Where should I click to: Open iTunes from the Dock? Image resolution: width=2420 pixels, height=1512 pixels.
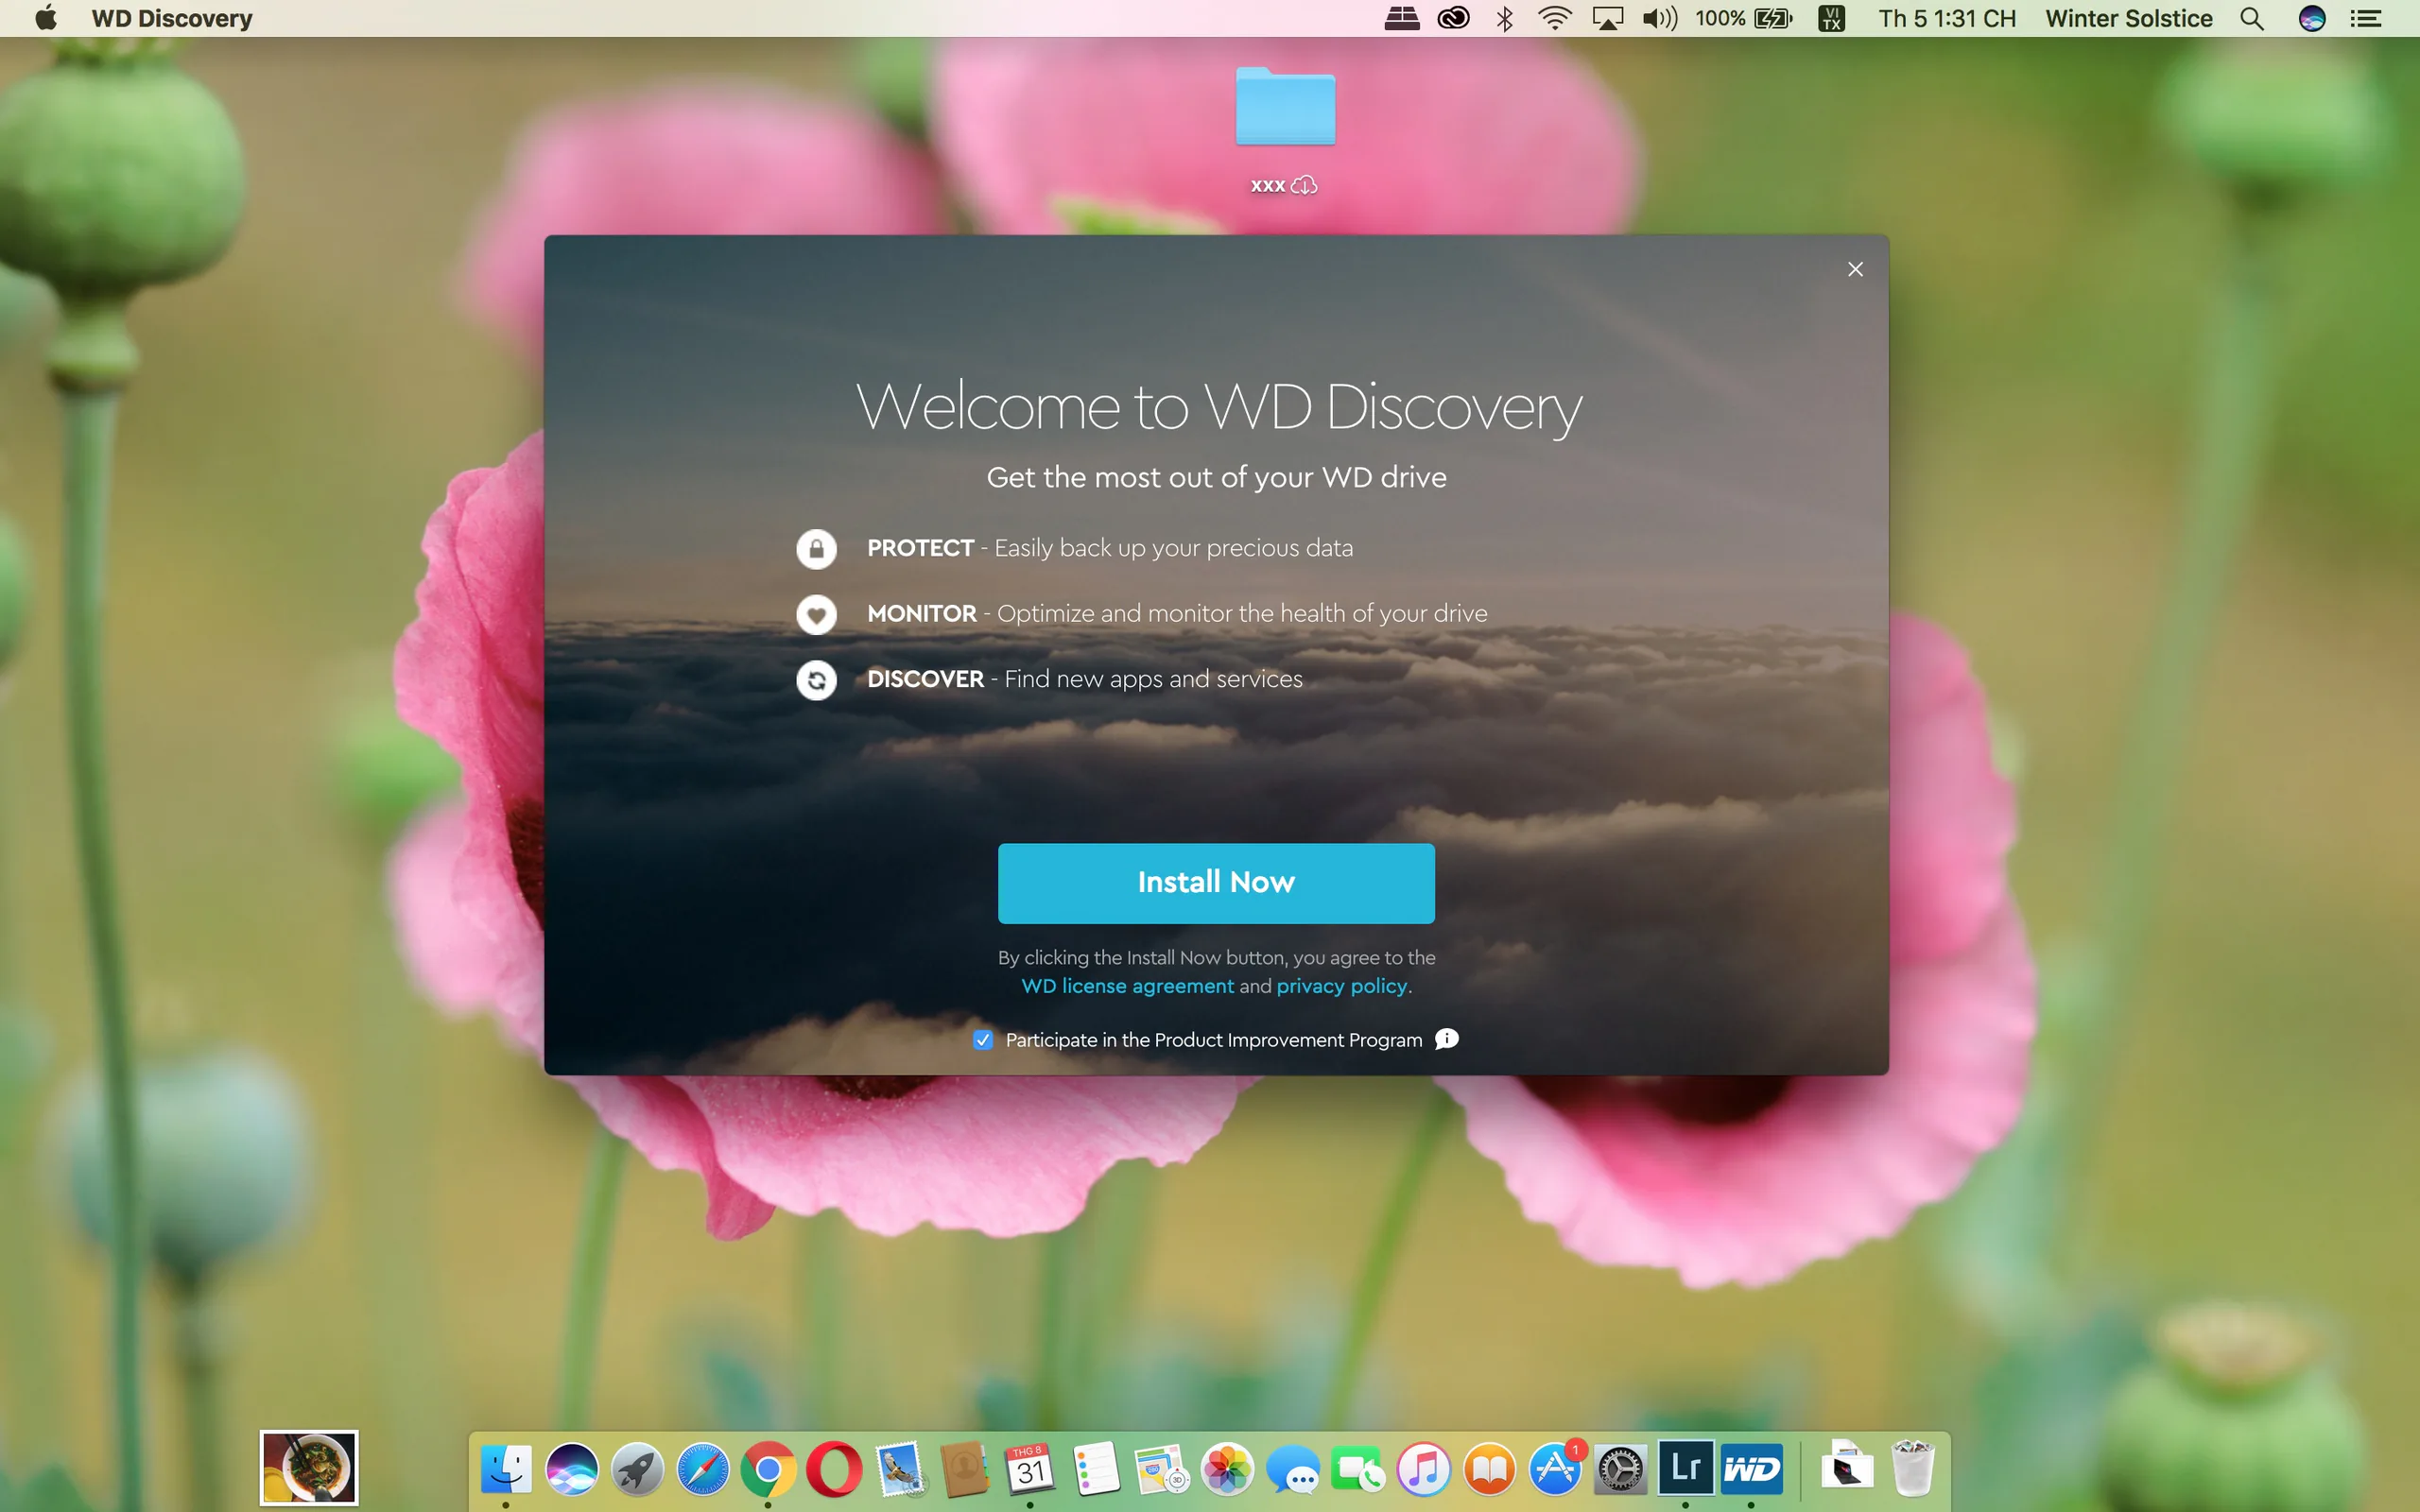[x=1424, y=1469]
